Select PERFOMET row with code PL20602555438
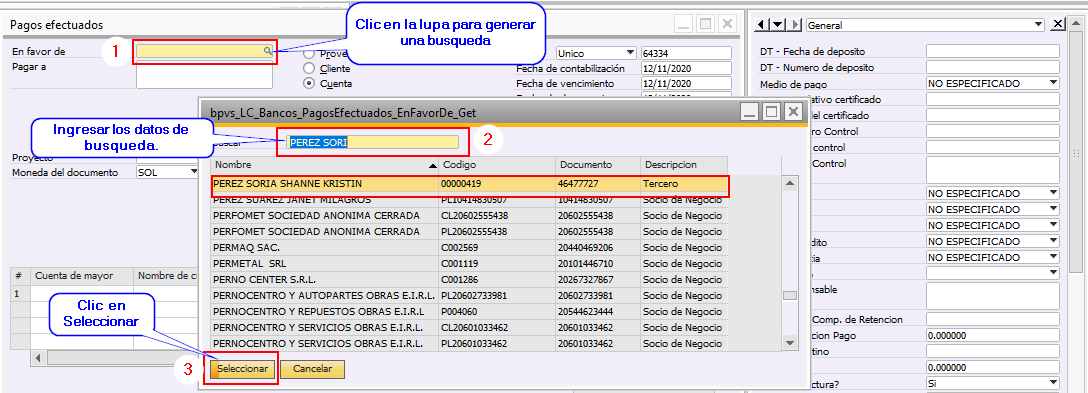Viewport: 1088px width, 393px height. coord(470,231)
